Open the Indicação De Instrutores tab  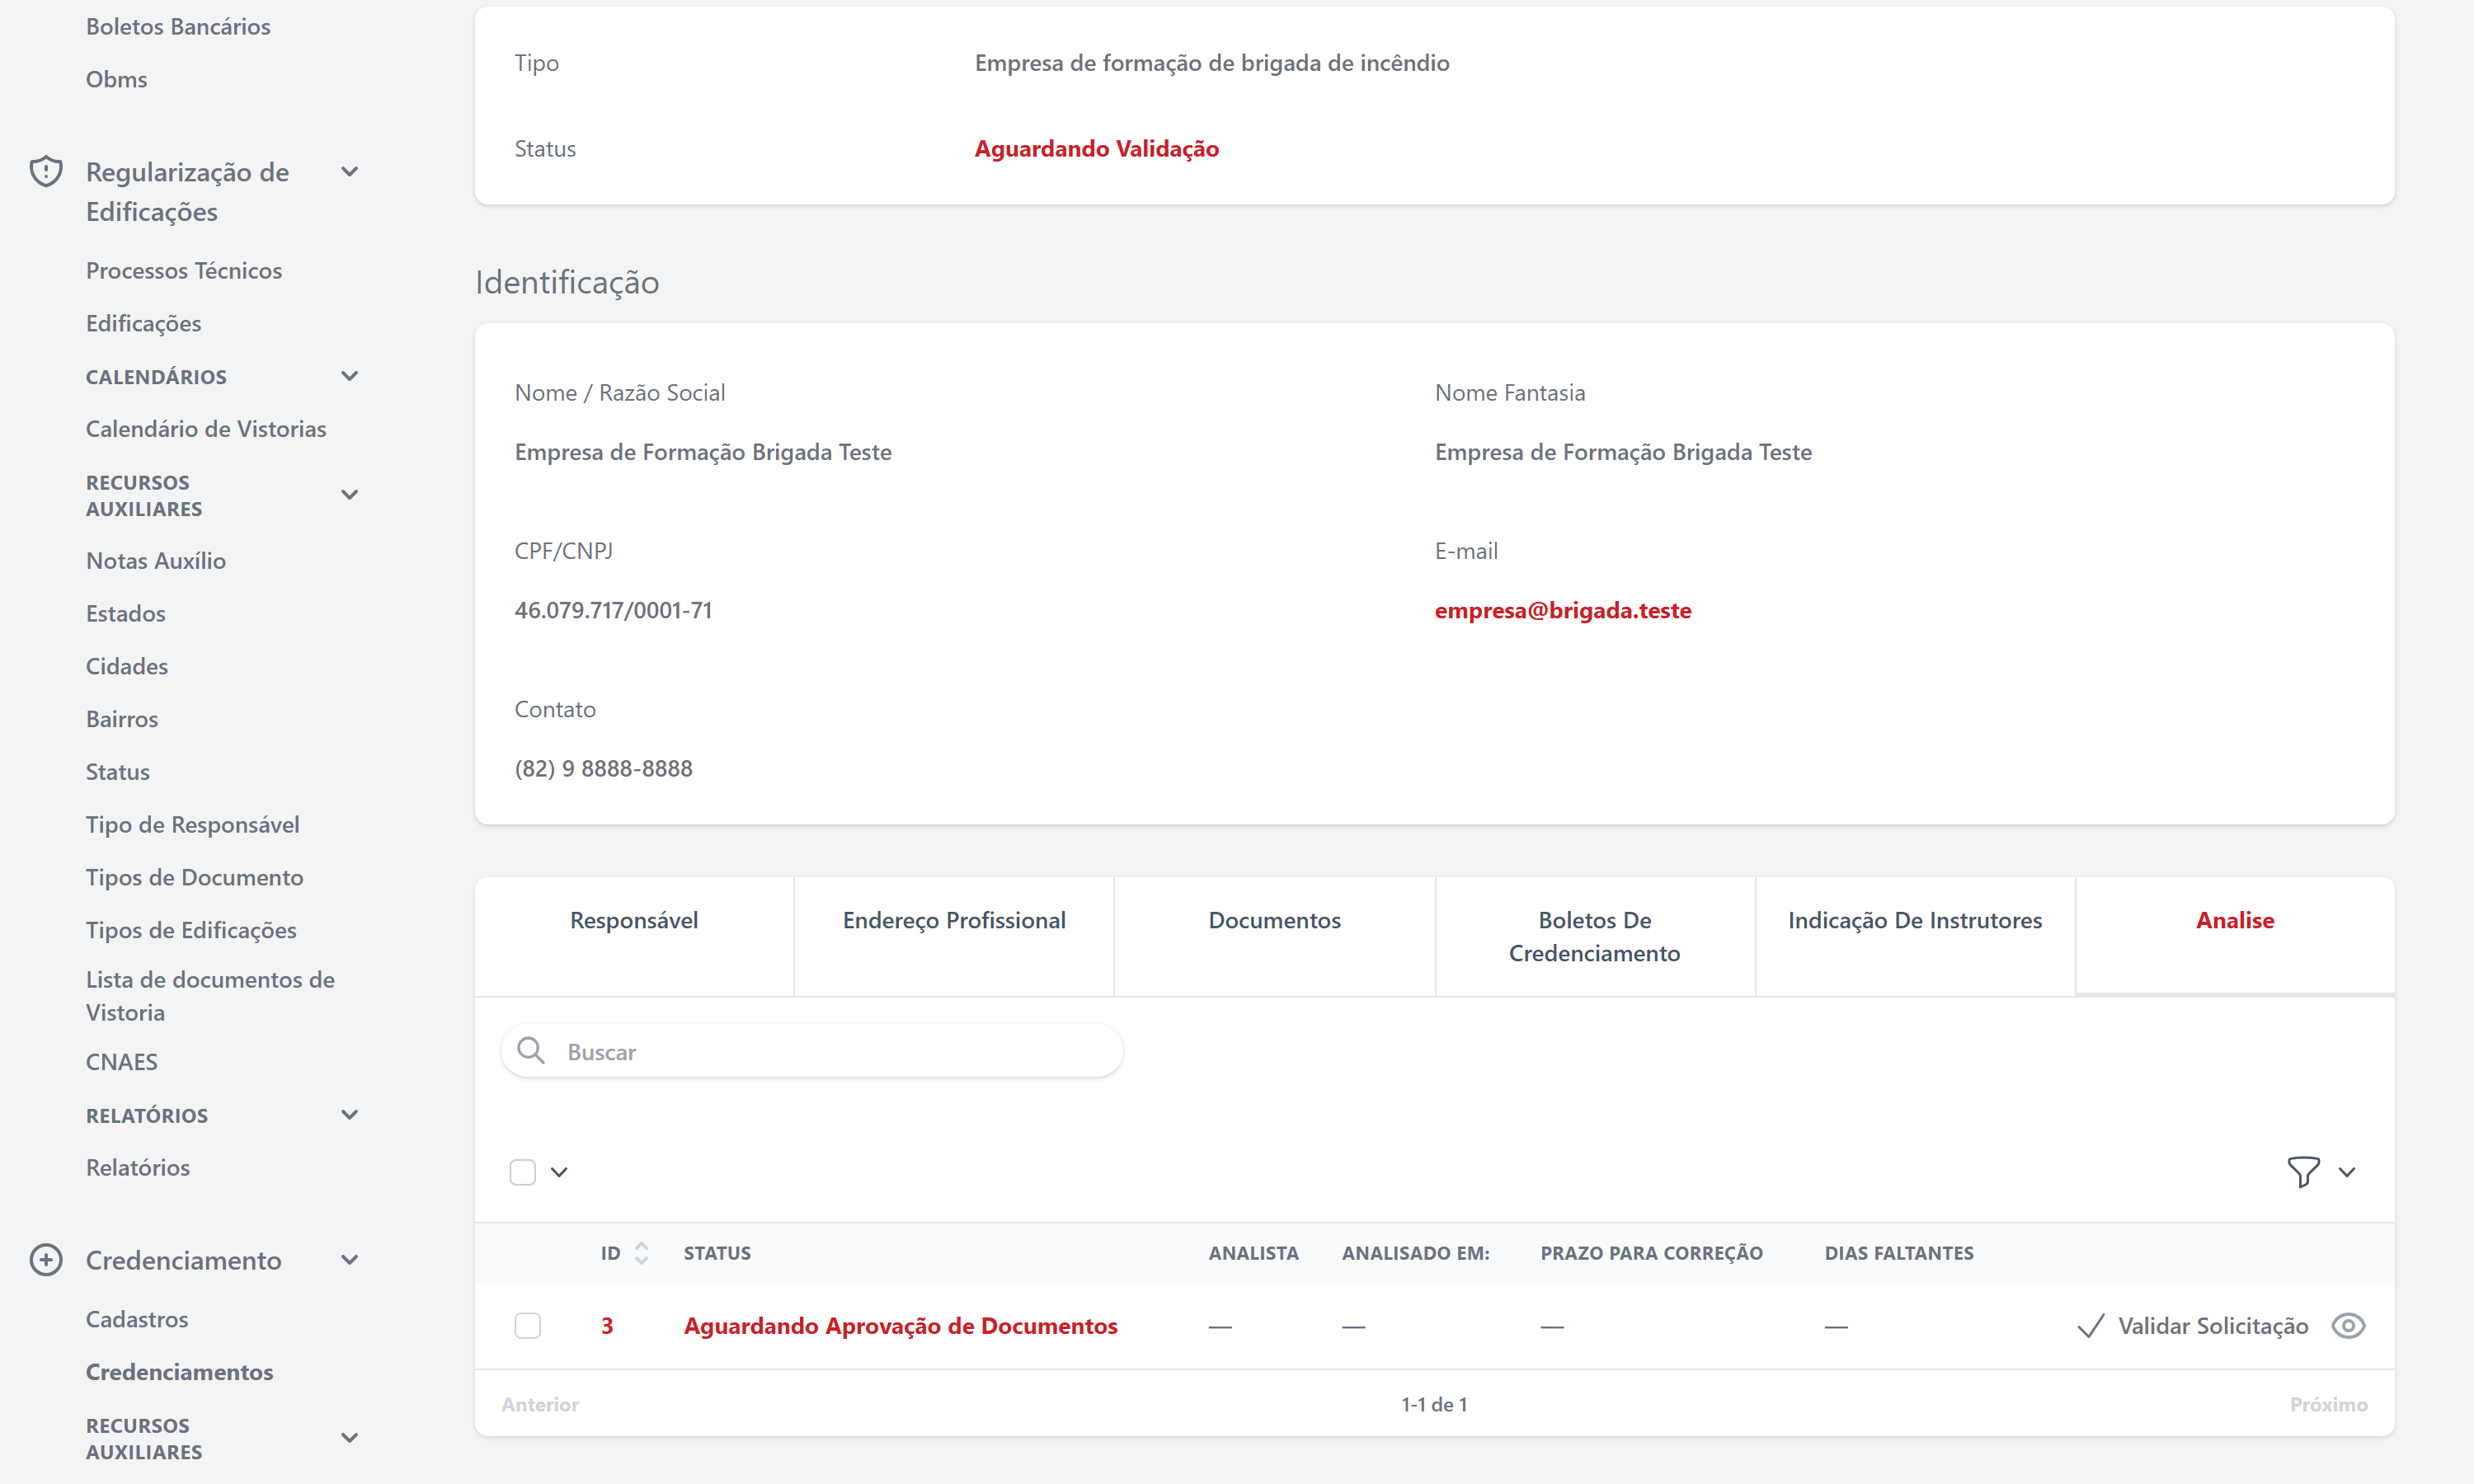tap(1914, 920)
